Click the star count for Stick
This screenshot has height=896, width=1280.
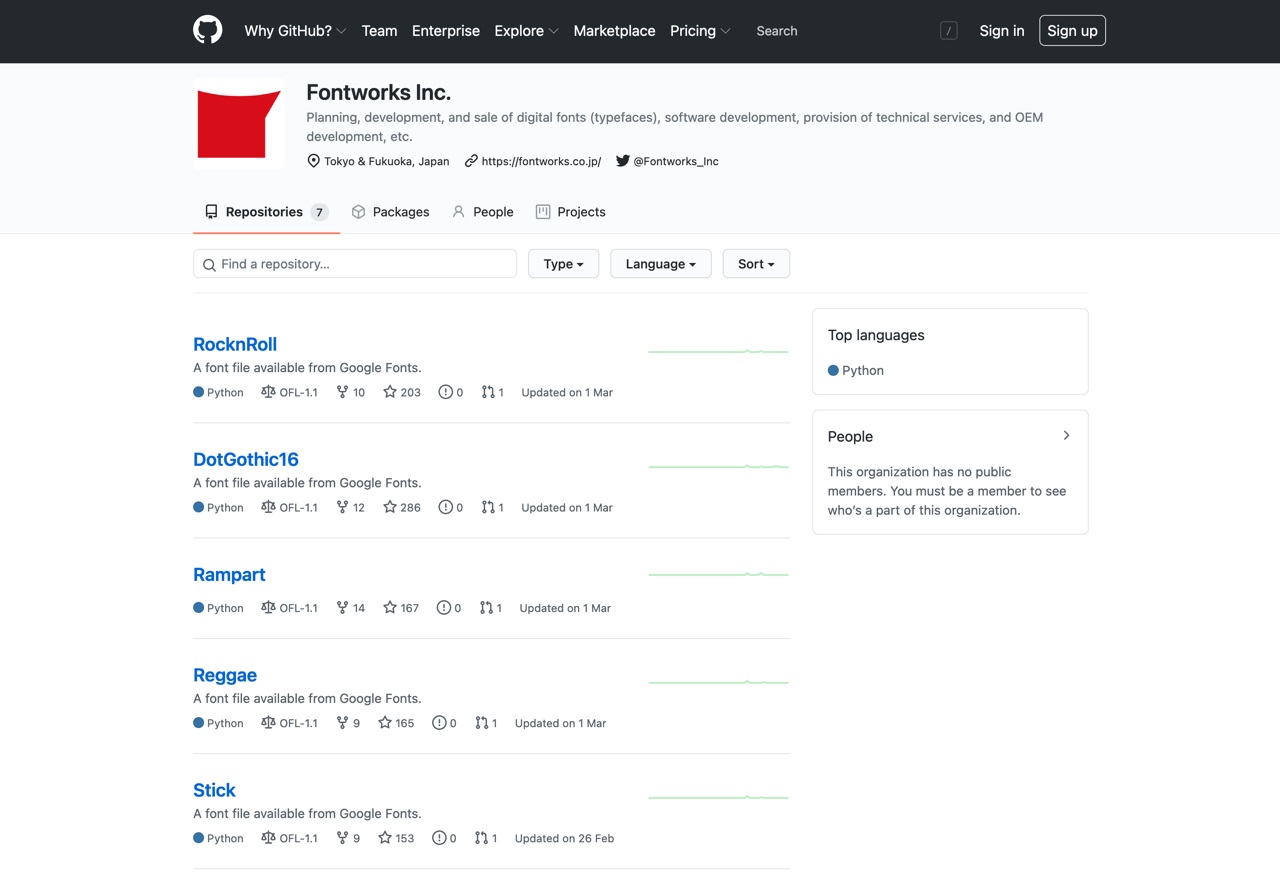[x=396, y=838]
